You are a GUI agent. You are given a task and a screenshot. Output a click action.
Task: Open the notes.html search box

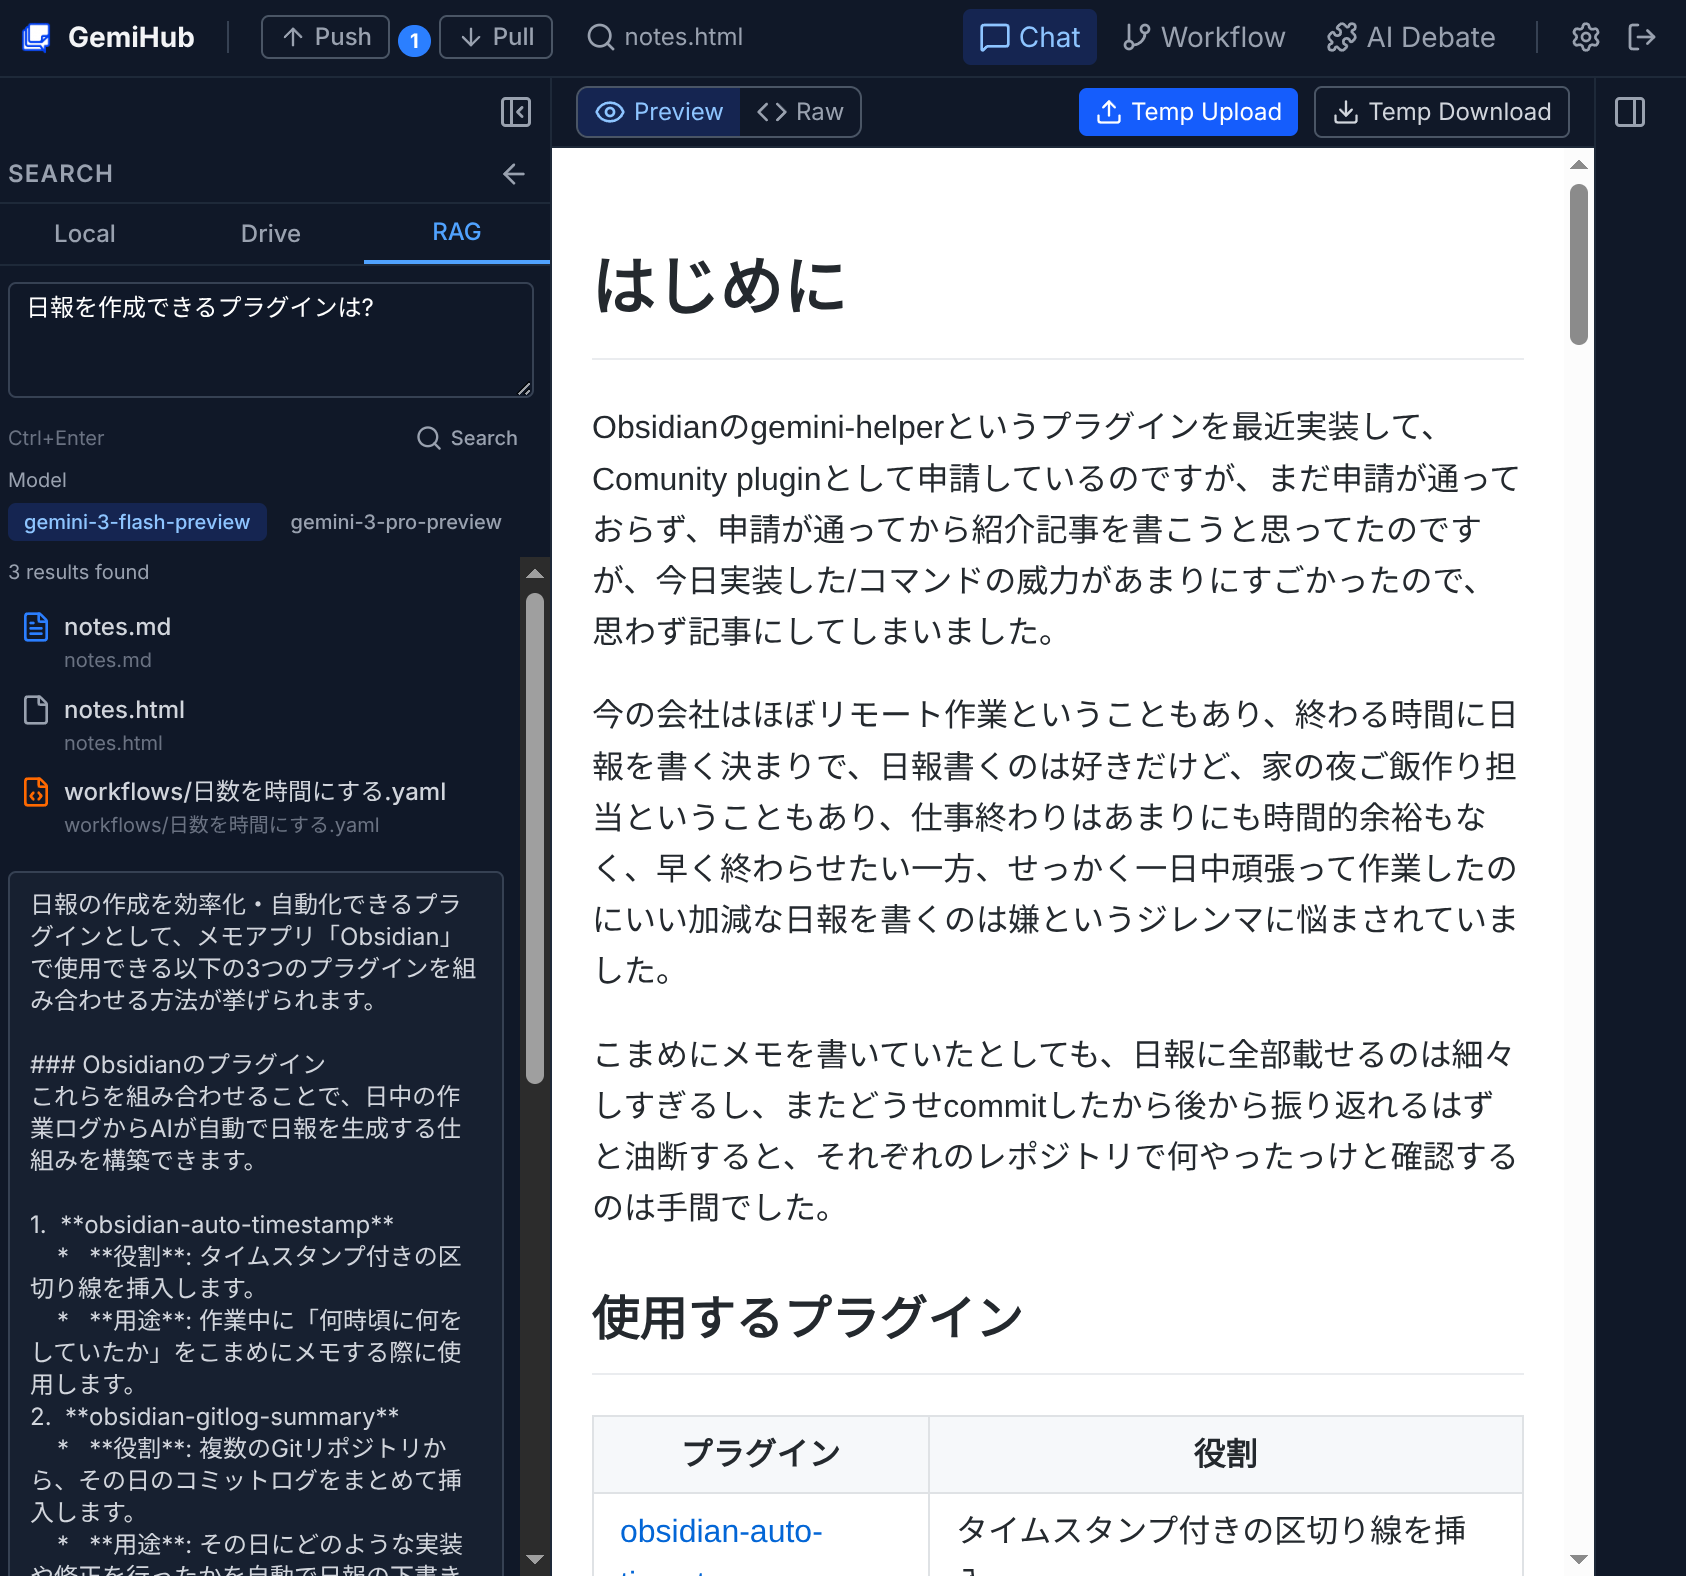(664, 37)
